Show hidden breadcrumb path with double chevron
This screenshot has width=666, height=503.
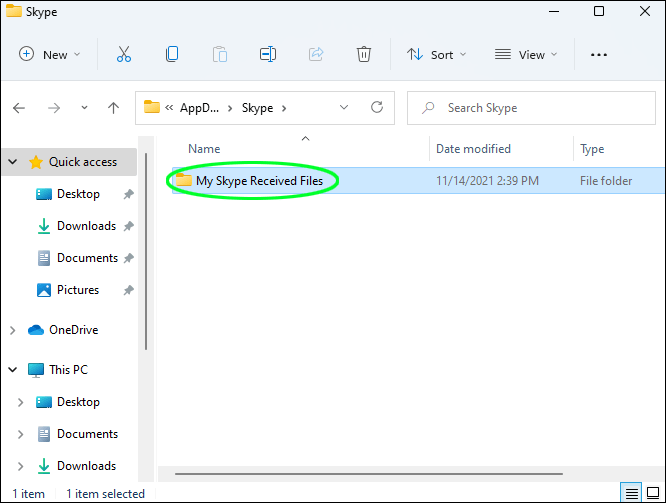point(169,108)
